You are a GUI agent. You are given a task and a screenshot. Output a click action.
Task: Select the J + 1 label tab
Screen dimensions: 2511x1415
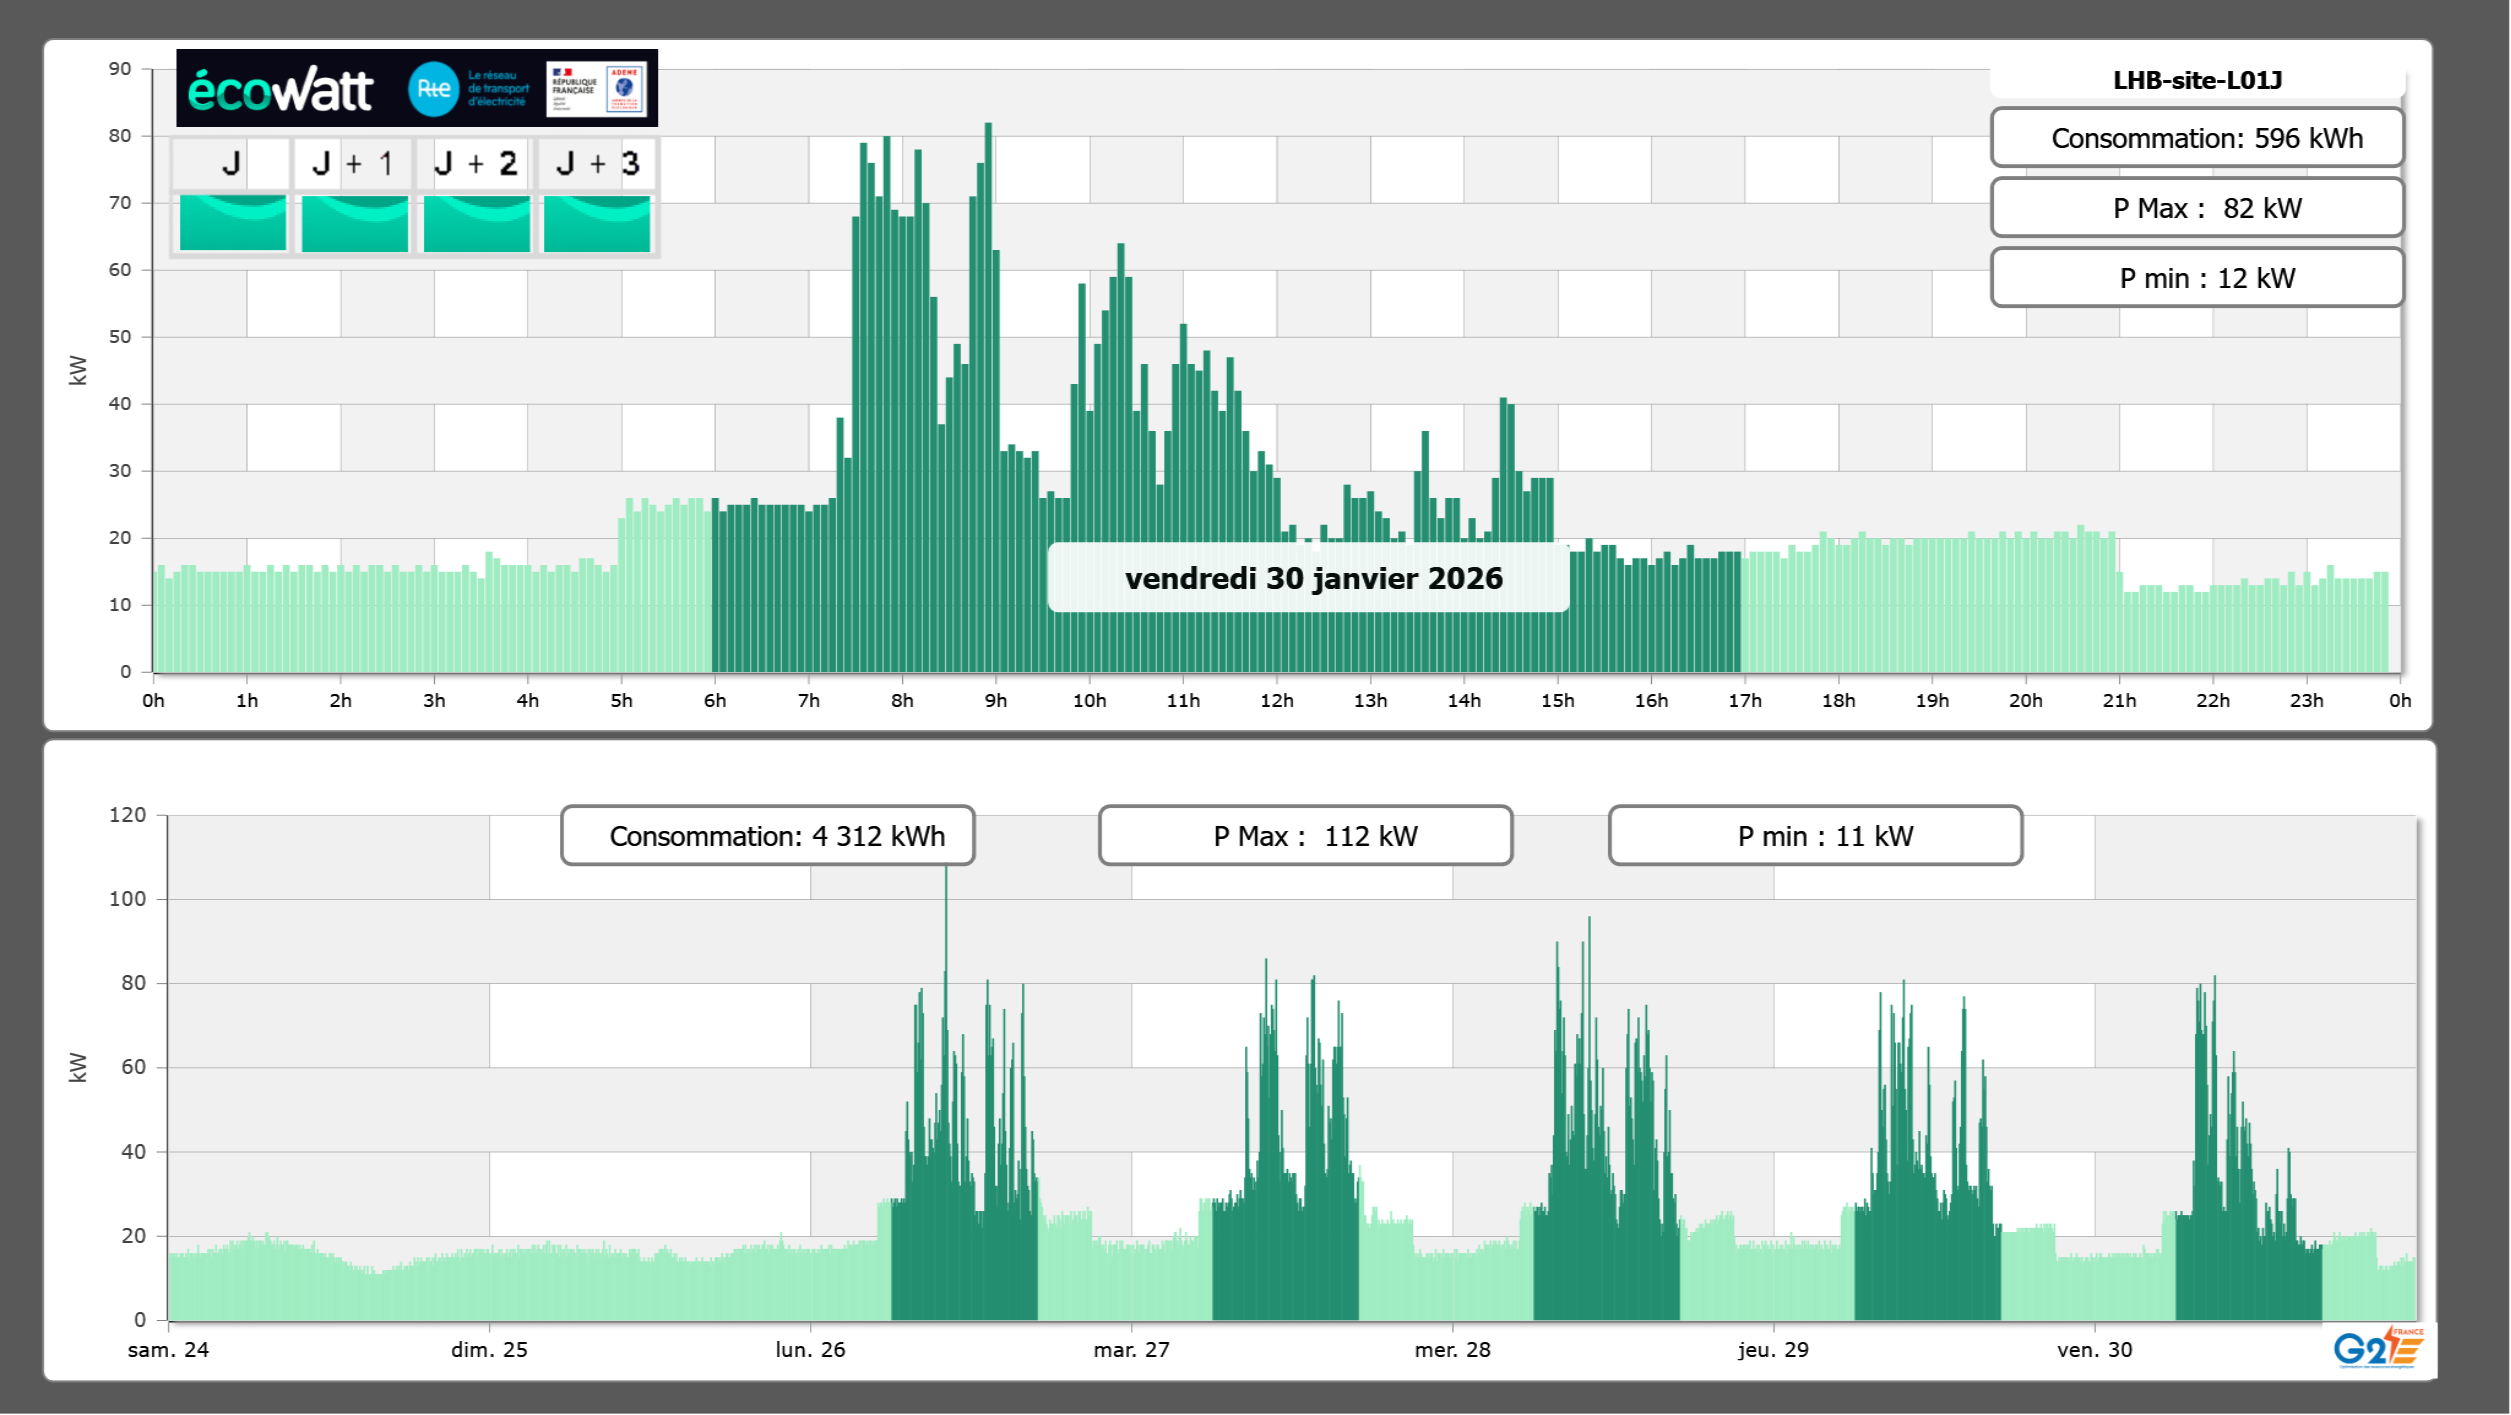click(x=353, y=163)
